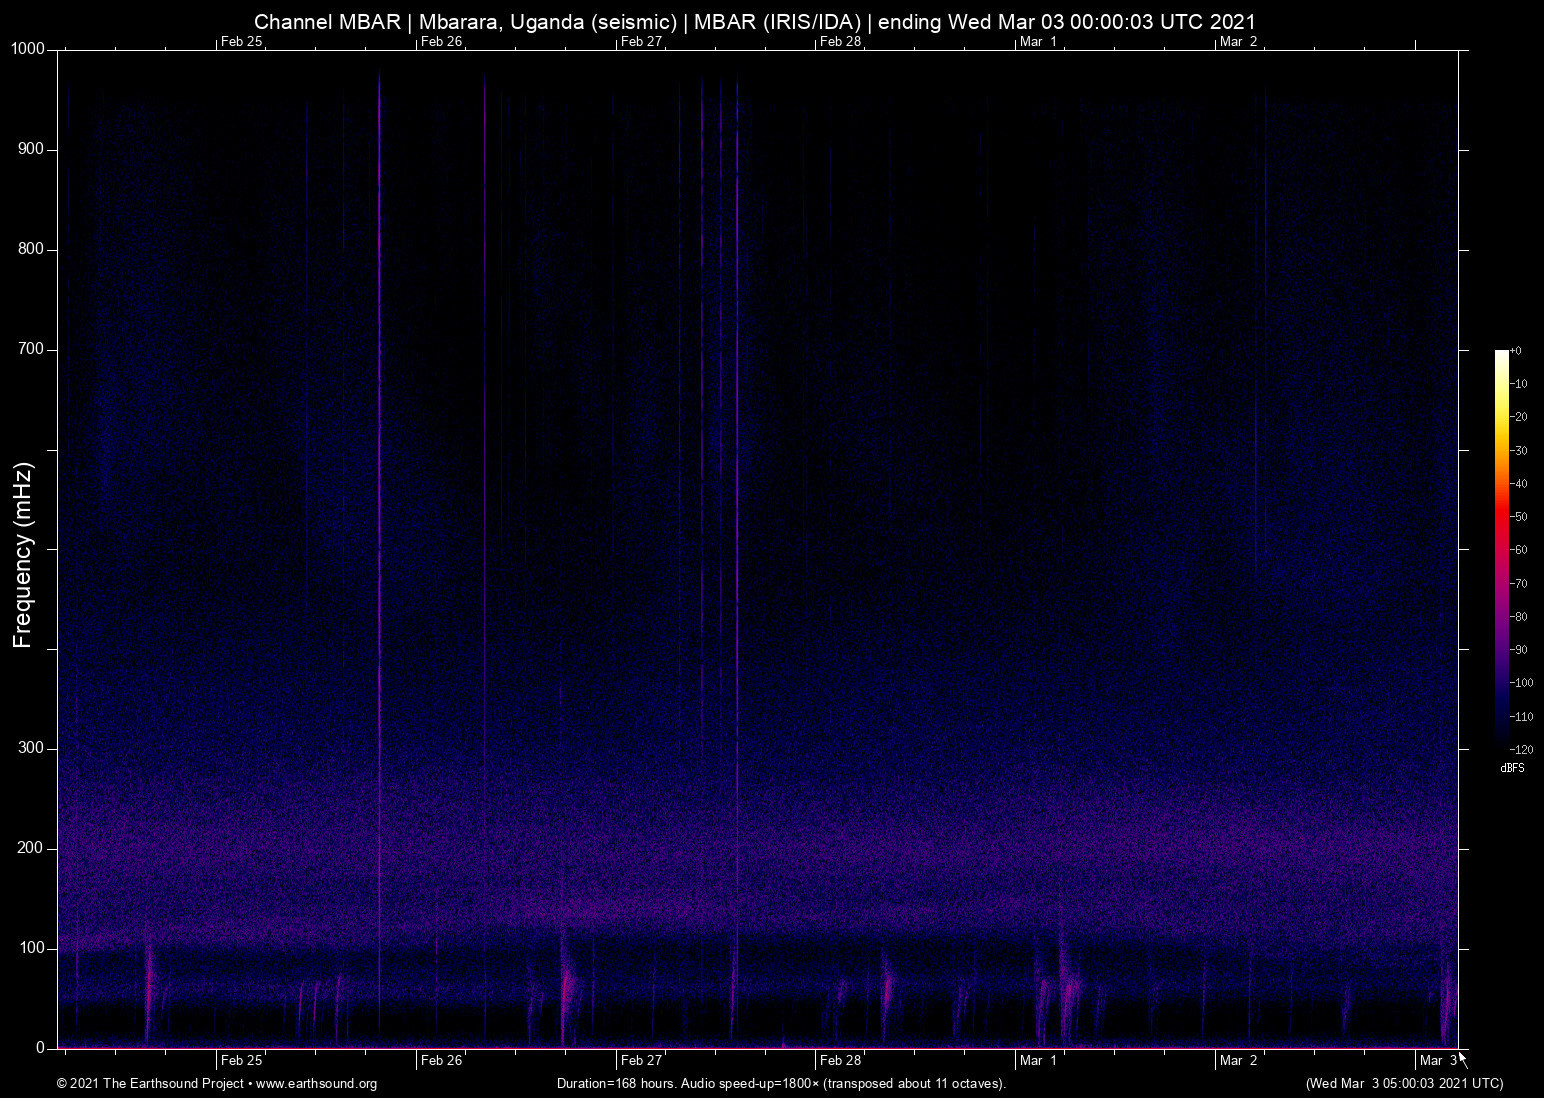Select the 100 frequency axis label
Viewport: 1544px width, 1098px height.
point(31,948)
